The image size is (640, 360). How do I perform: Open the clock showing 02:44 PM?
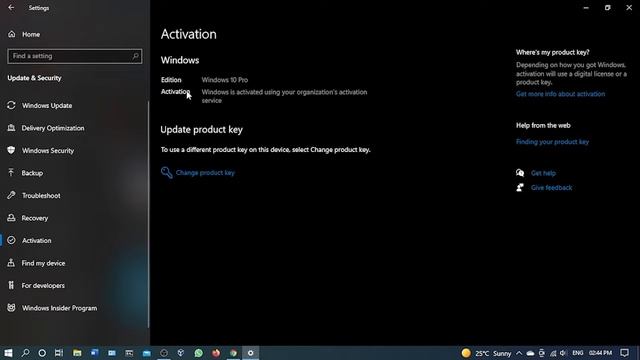600,353
